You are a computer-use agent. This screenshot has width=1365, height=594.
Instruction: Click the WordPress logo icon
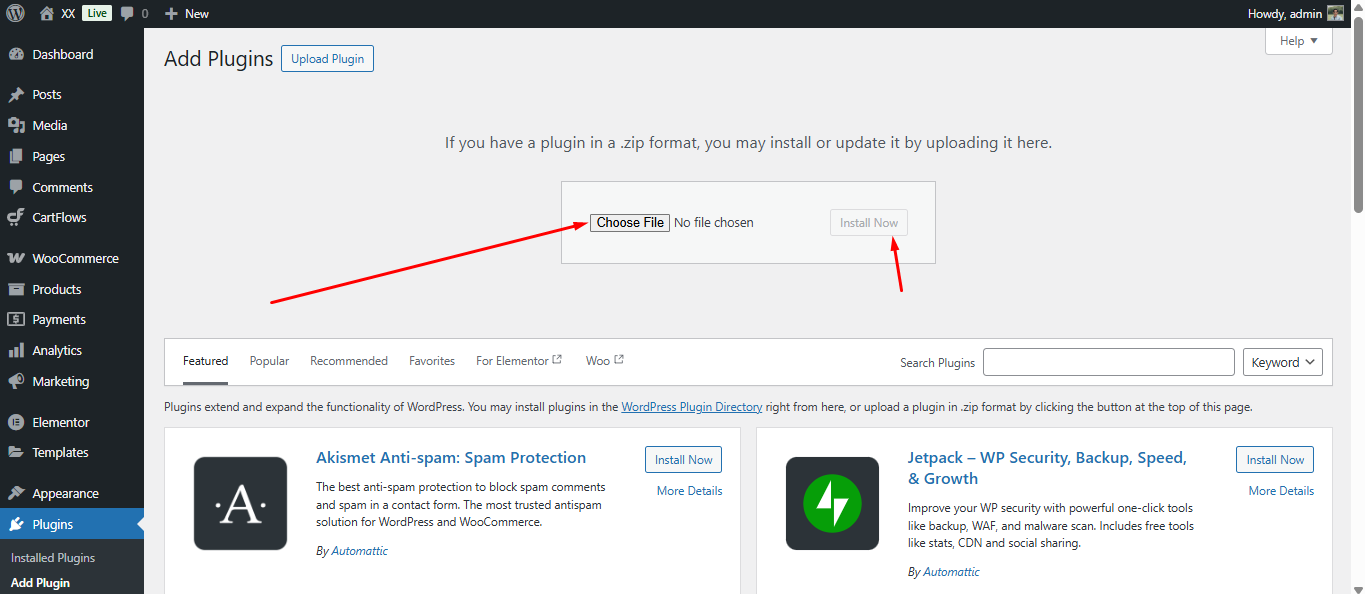(16, 14)
